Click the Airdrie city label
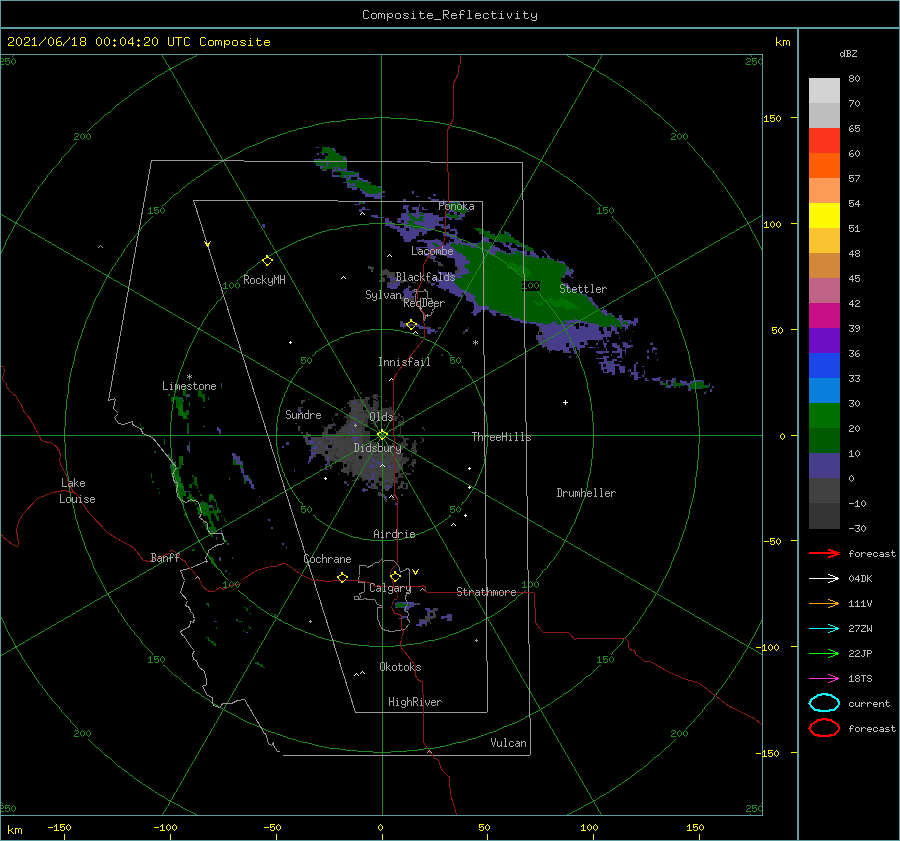 (394, 534)
